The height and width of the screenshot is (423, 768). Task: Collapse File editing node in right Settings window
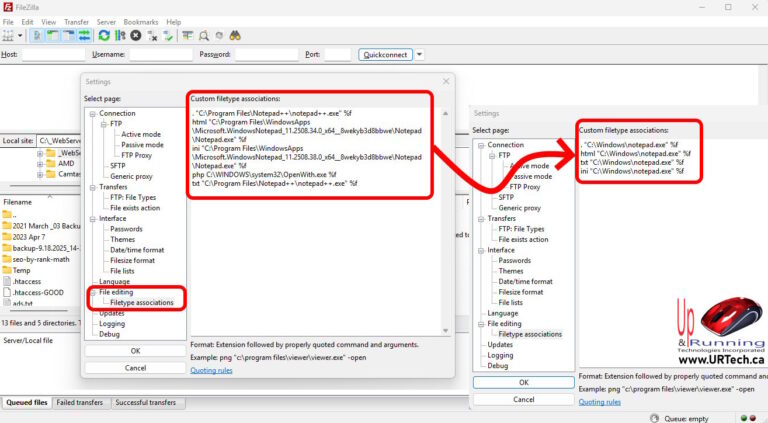coord(481,324)
